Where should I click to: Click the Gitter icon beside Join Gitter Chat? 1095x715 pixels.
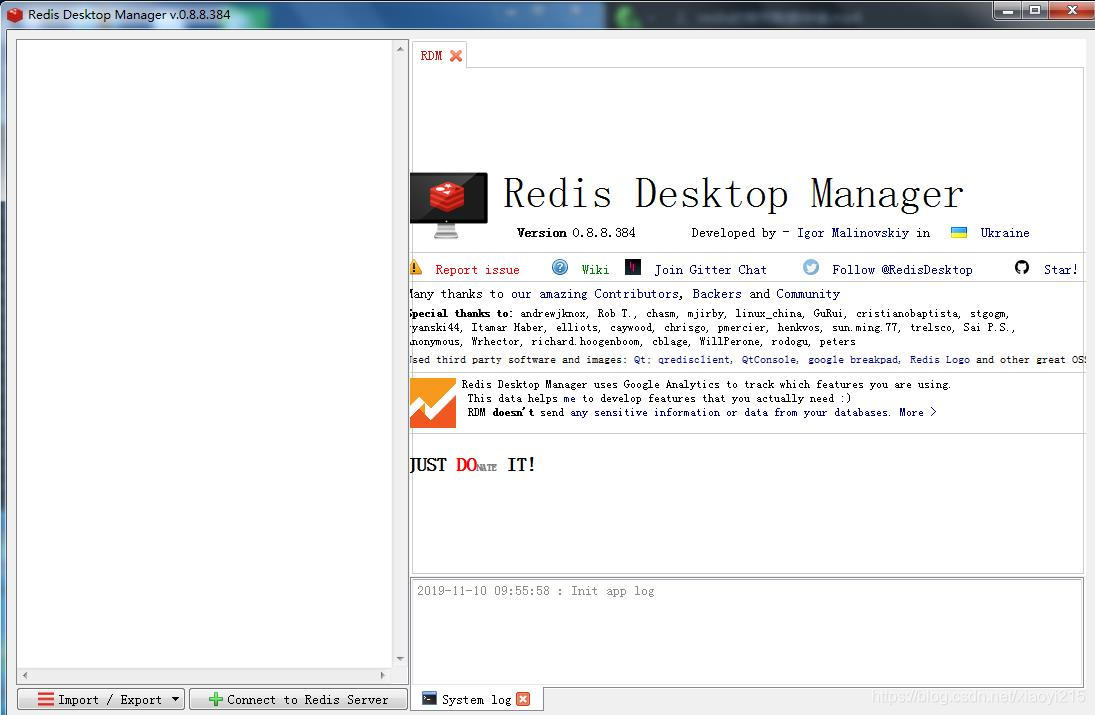(x=633, y=267)
